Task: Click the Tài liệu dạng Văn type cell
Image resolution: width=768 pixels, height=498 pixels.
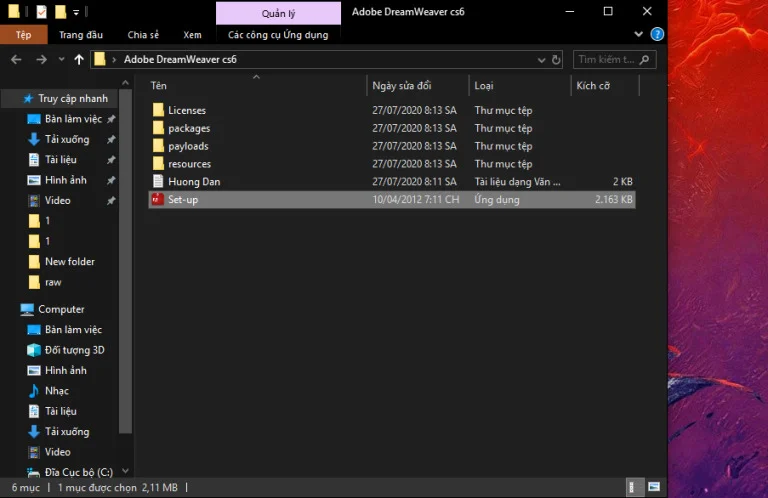Action: (x=517, y=182)
